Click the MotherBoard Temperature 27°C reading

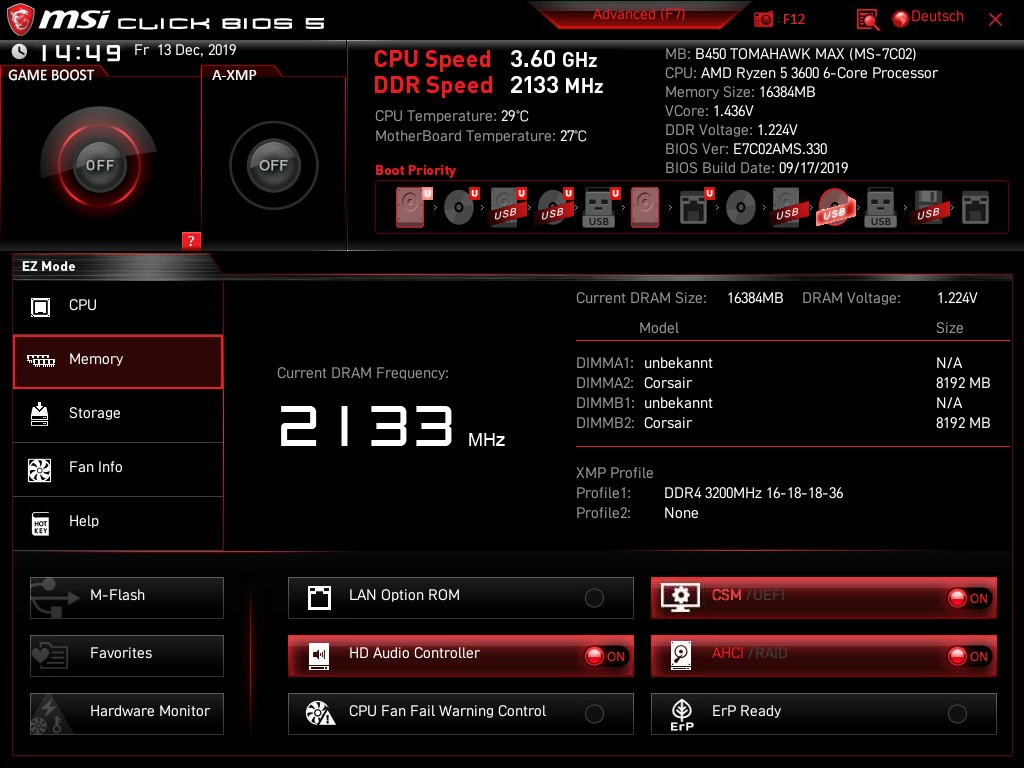coord(481,136)
